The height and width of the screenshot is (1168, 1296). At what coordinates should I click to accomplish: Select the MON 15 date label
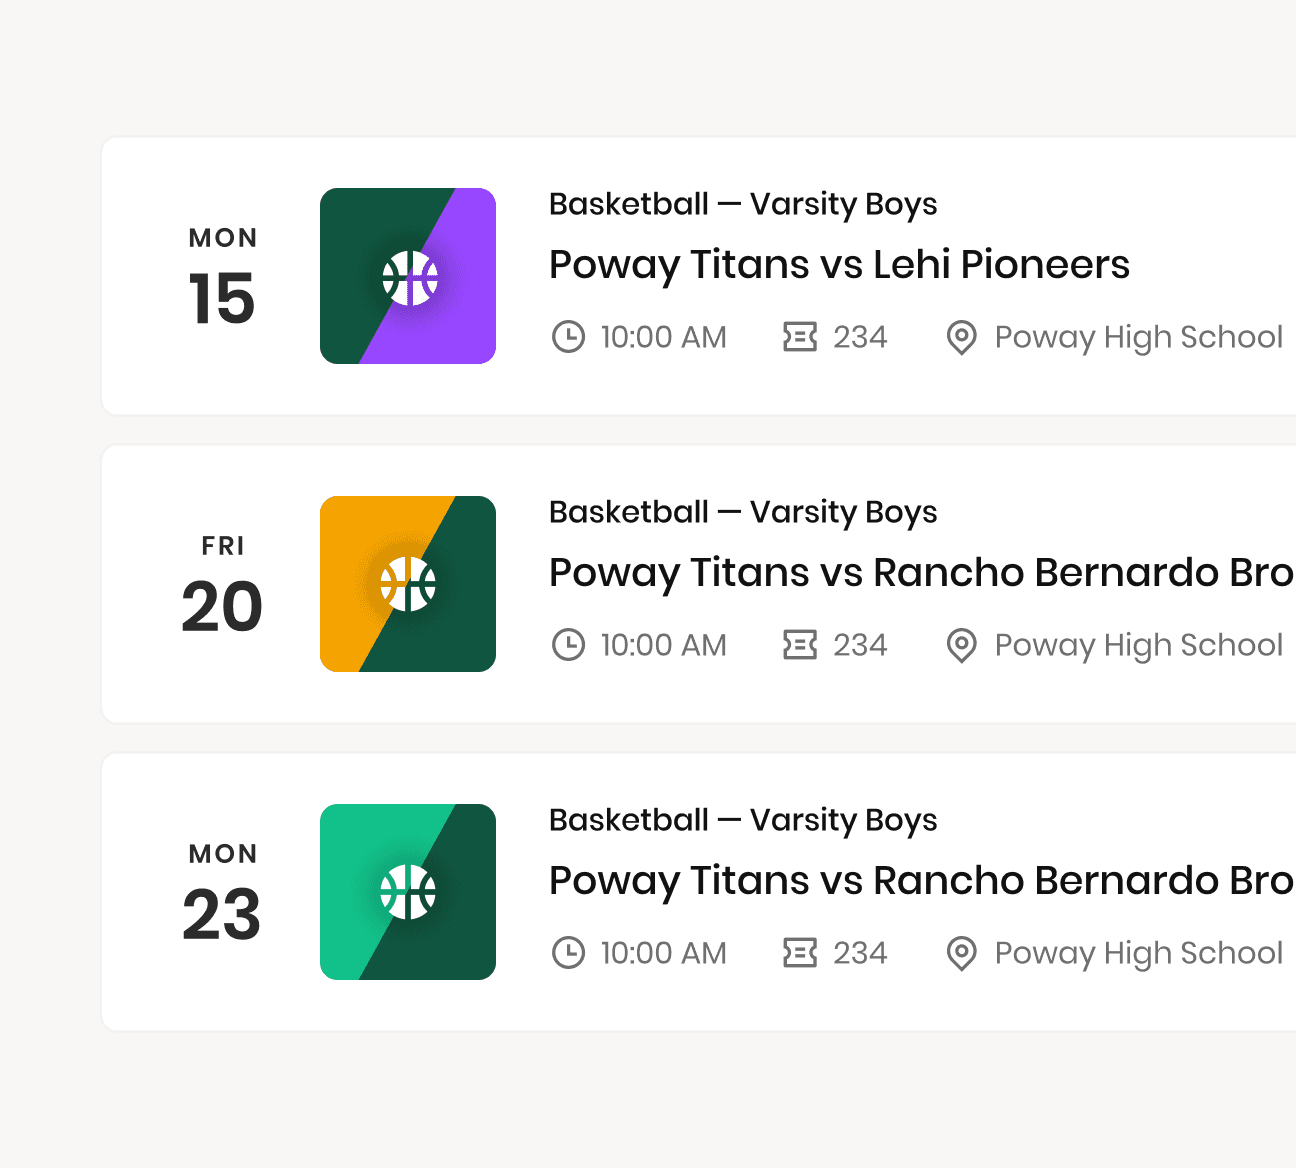[x=222, y=277]
